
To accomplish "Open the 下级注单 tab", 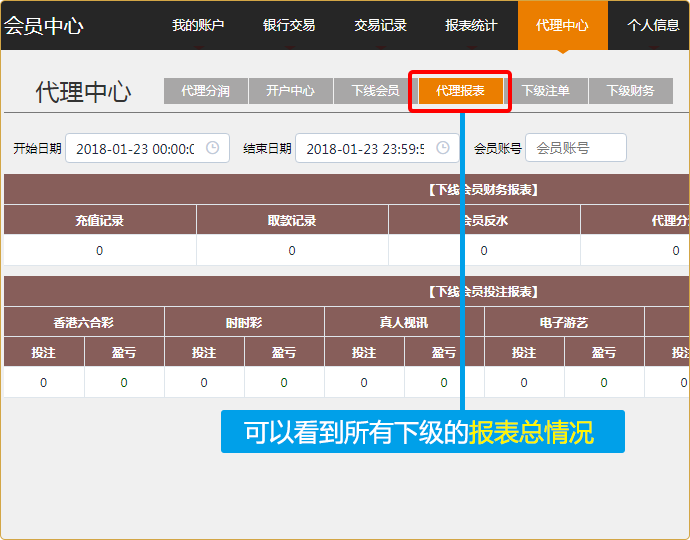I will 546,91.
